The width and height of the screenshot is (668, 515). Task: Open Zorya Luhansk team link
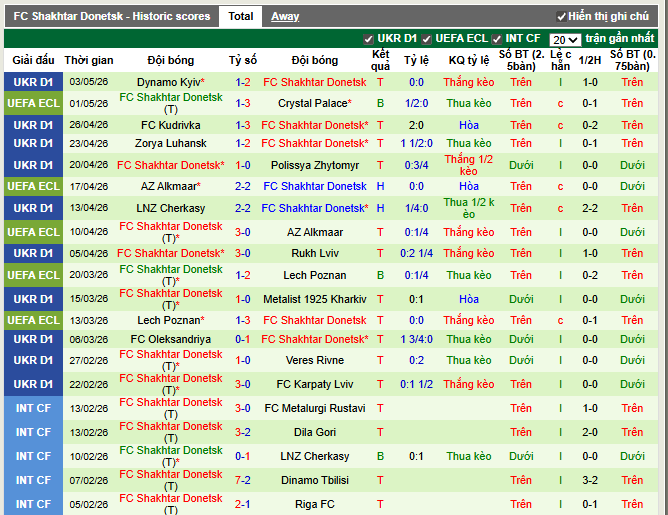170,143
